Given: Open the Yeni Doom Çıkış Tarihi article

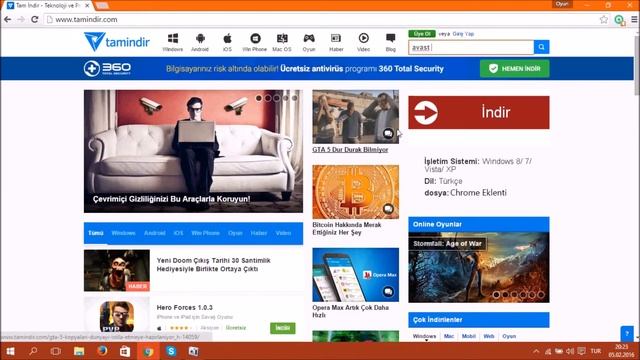Looking at the screenshot, I should (x=213, y=264).
